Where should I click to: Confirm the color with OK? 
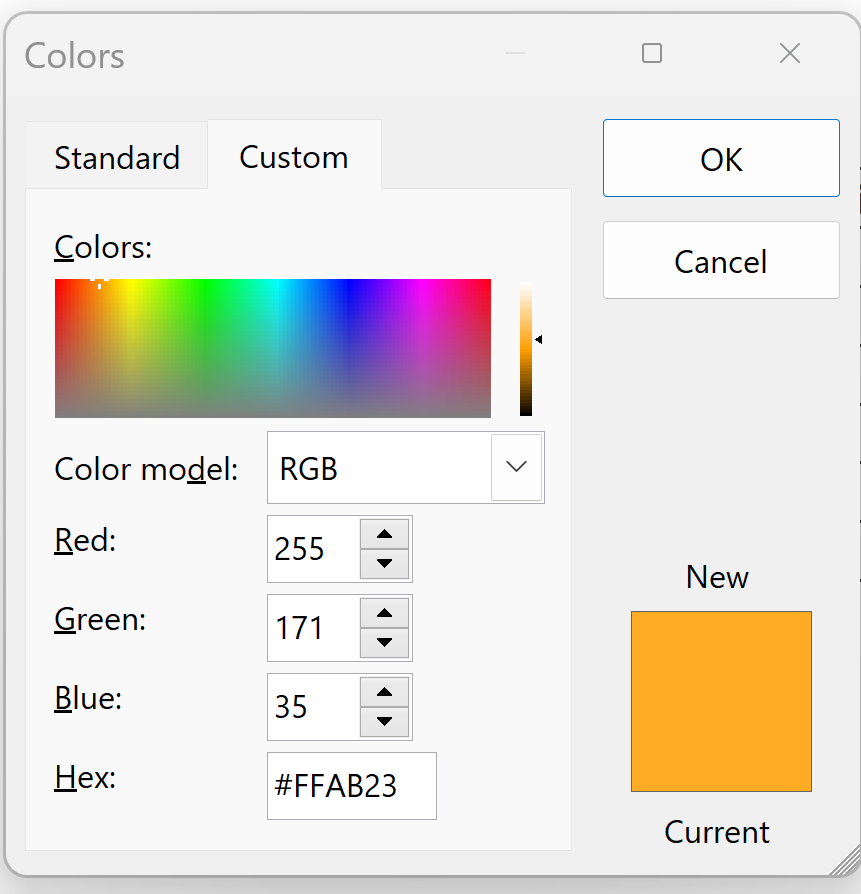click(721, 159)
